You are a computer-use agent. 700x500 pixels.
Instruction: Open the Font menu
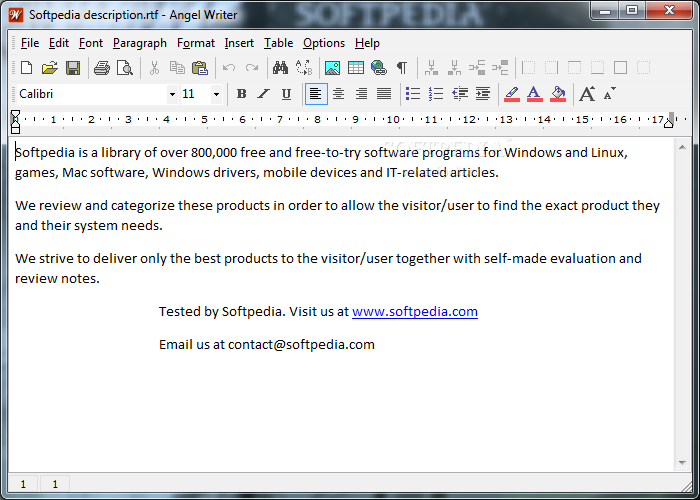tap(91, 43)
